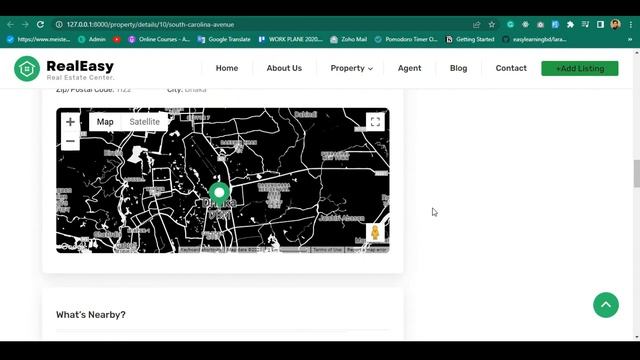Toggle fullscreen map view

(x=375, y=122)
